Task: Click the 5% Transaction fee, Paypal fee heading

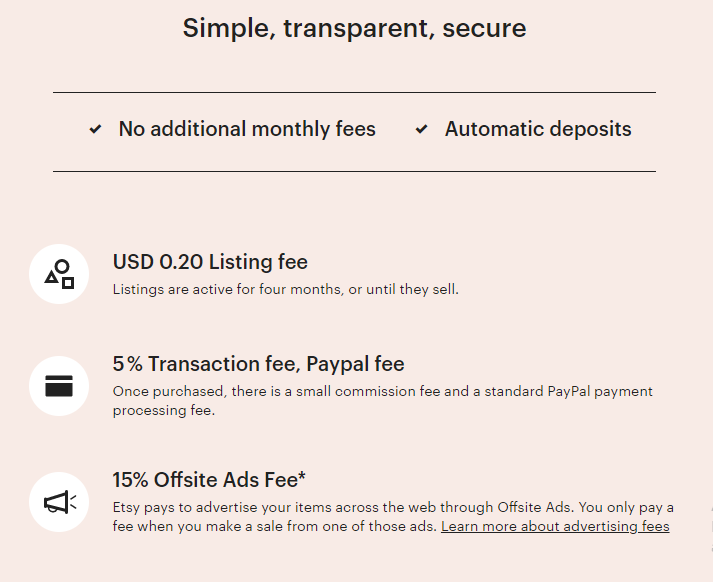Action: [x=258, y=364]
